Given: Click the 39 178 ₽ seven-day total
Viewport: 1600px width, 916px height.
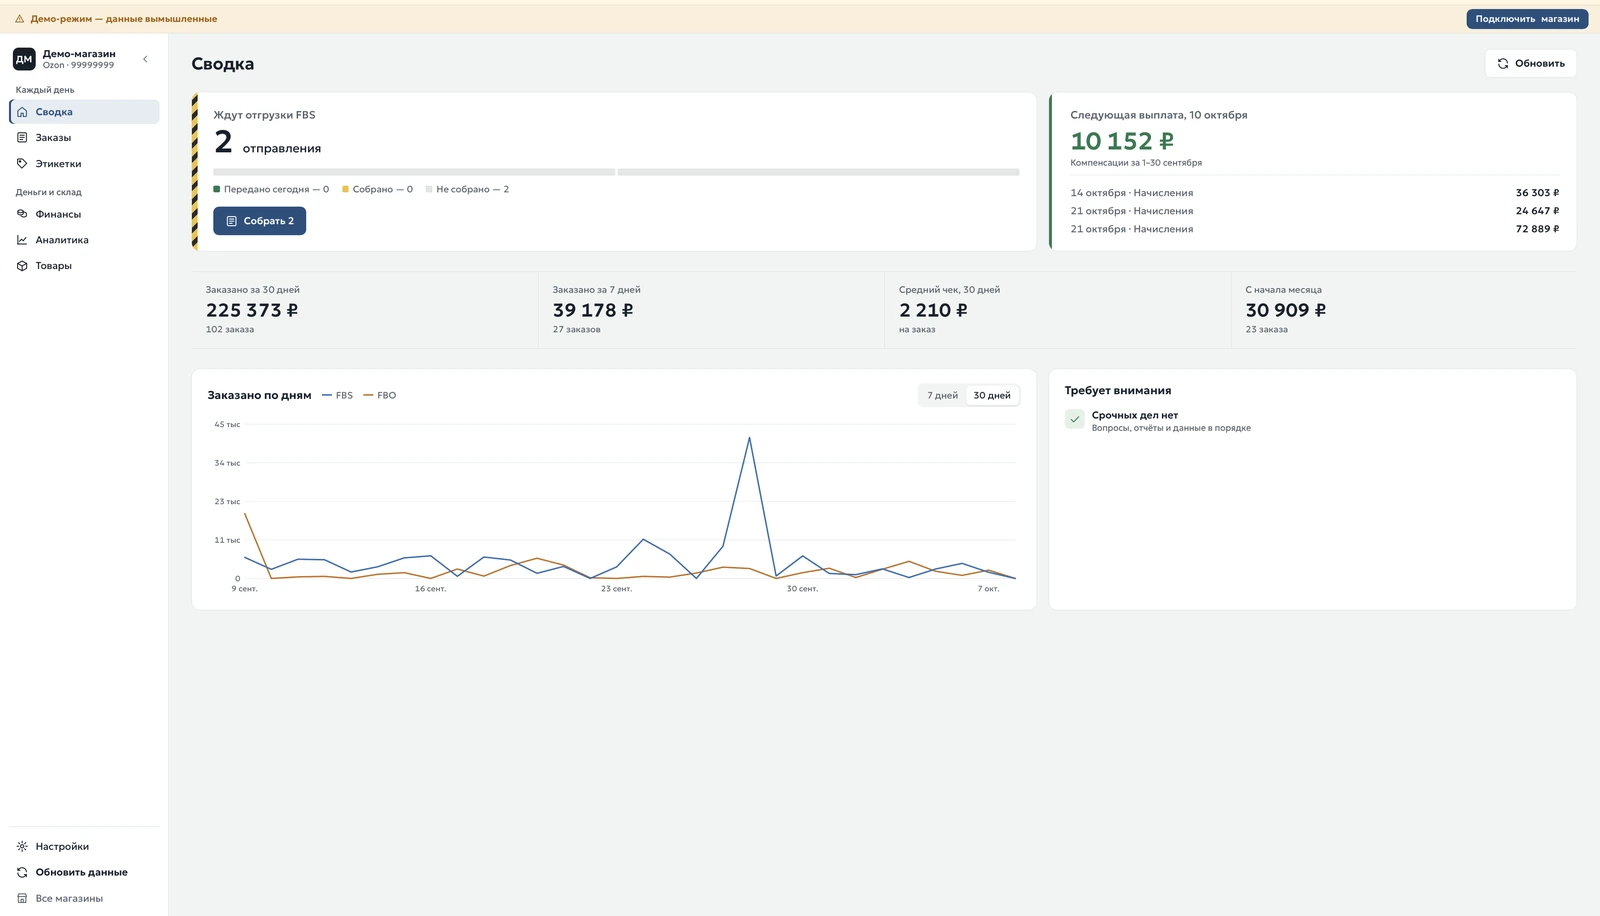Looking at the screenshot, I should (x=593, y=310).
